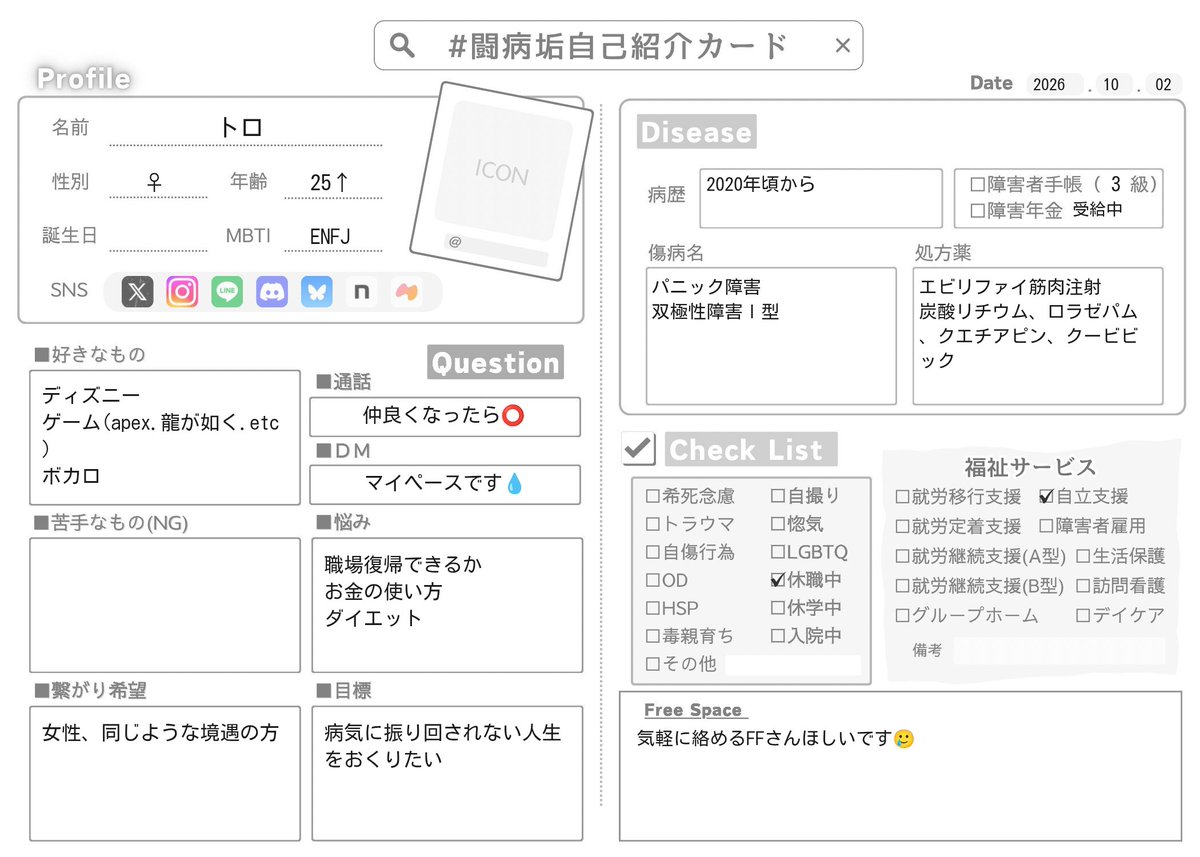Check the デイケア checkbox
This screenshot has height=857, width=1200.
[x=1083, y=616]
